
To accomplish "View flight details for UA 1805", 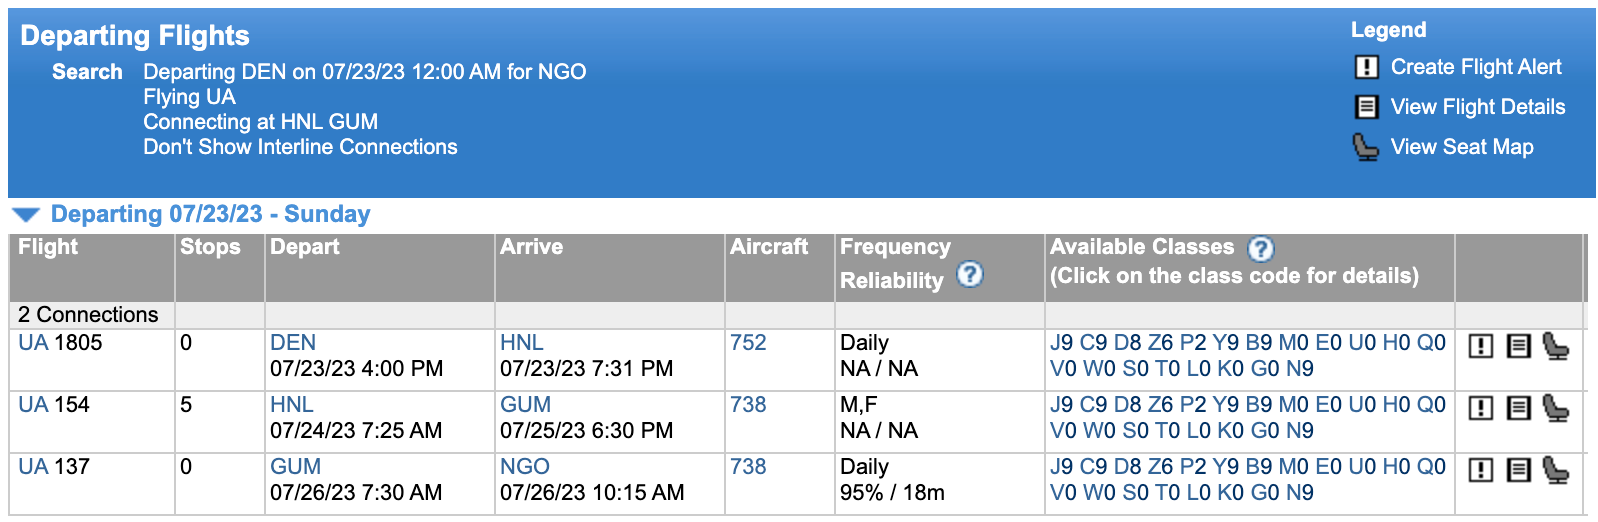I will pos(1518,346).
